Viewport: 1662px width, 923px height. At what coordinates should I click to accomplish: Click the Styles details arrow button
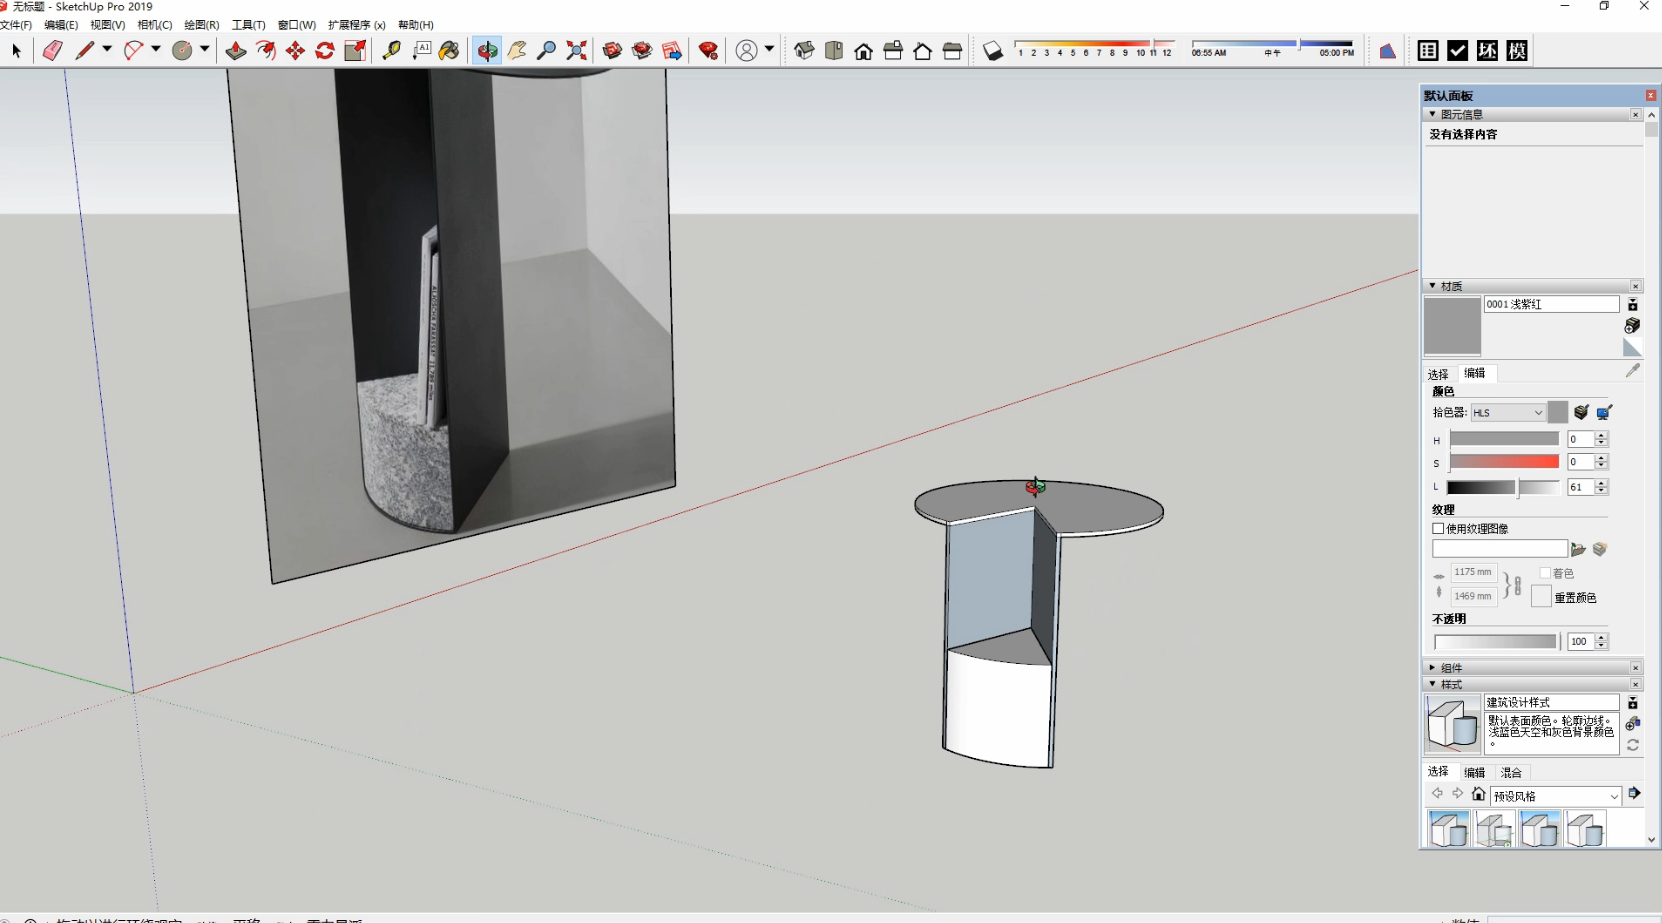point(1634,793)
